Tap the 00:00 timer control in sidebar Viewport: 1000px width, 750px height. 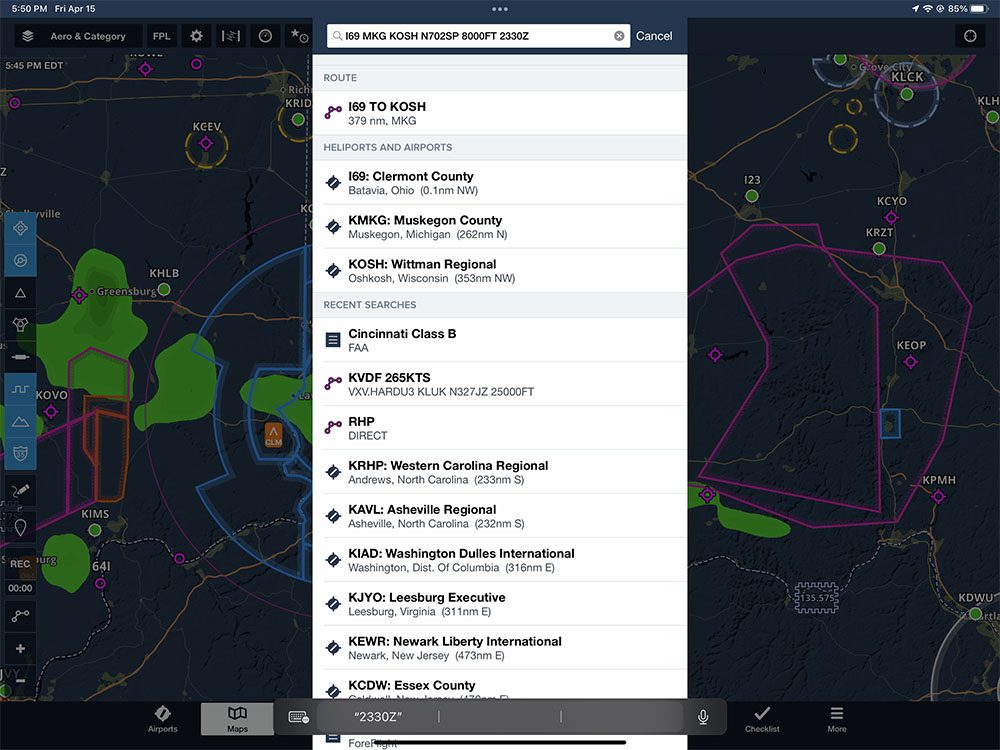tap(20, 588)
